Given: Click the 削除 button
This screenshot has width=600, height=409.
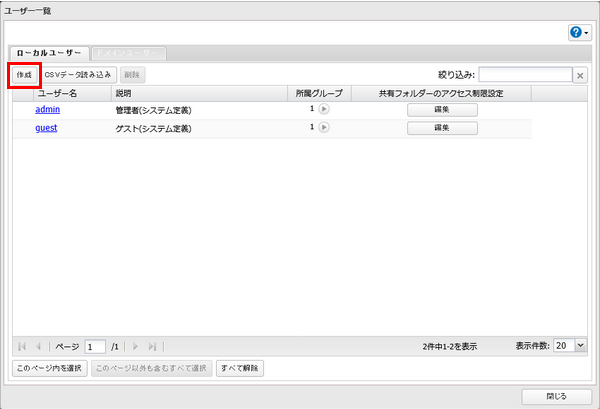Looking at the screenshot, I should [132, 75].
